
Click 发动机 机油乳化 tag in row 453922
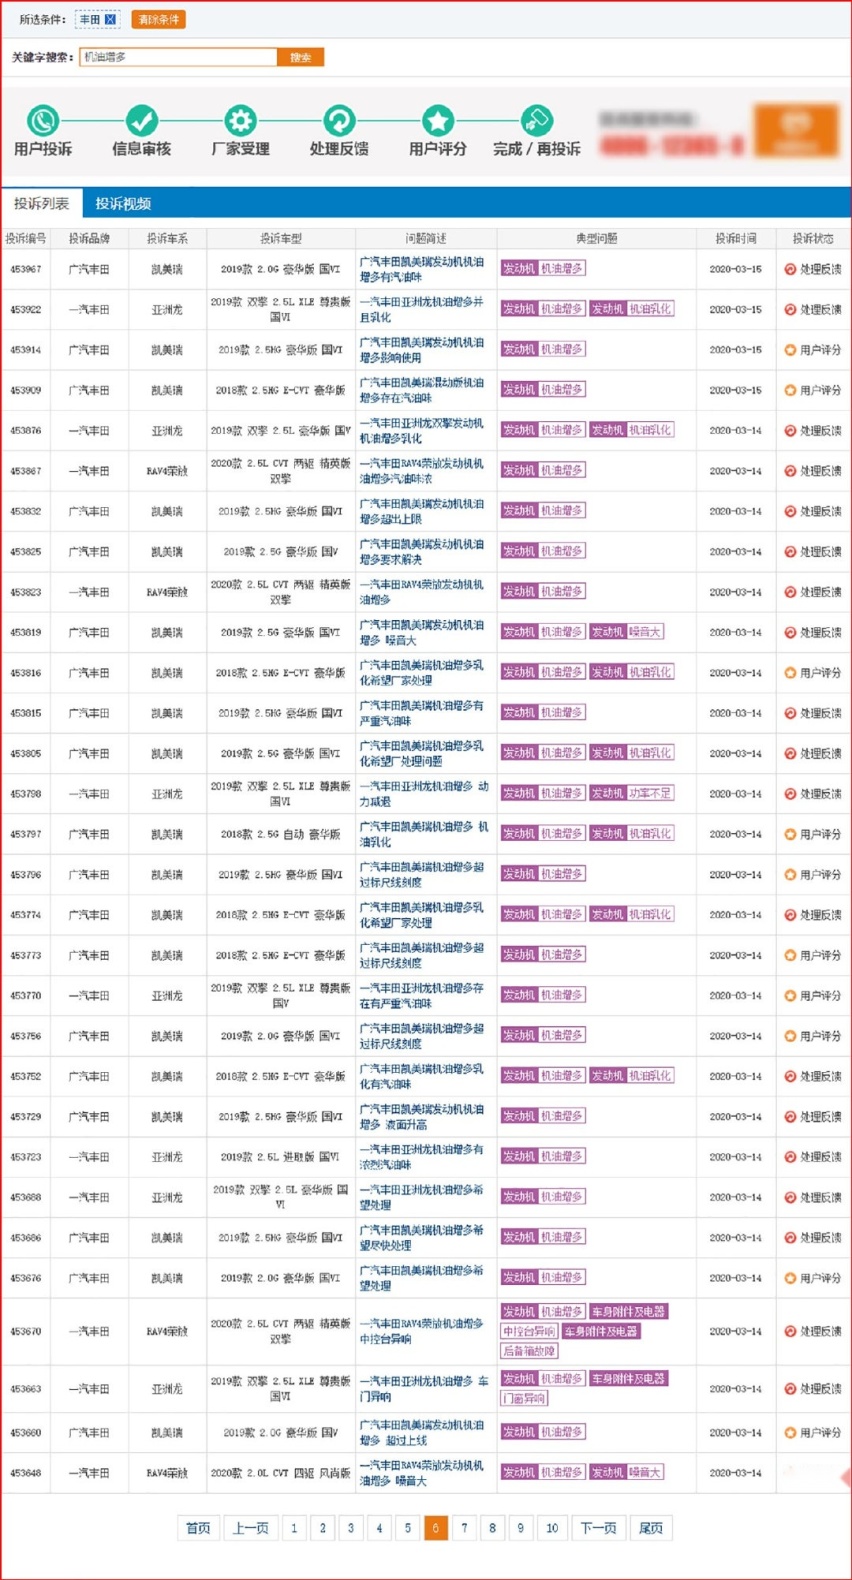[631, 309]
